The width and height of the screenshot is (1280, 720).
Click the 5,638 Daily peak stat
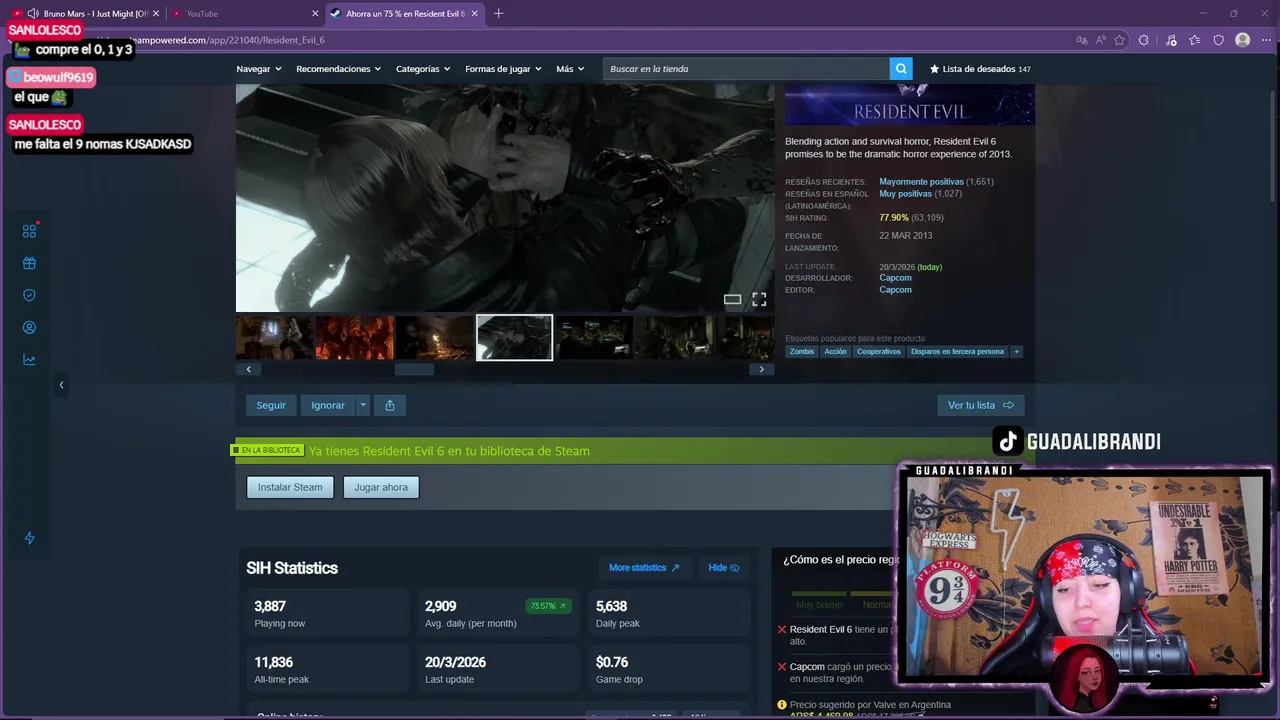tap(671, 613)
